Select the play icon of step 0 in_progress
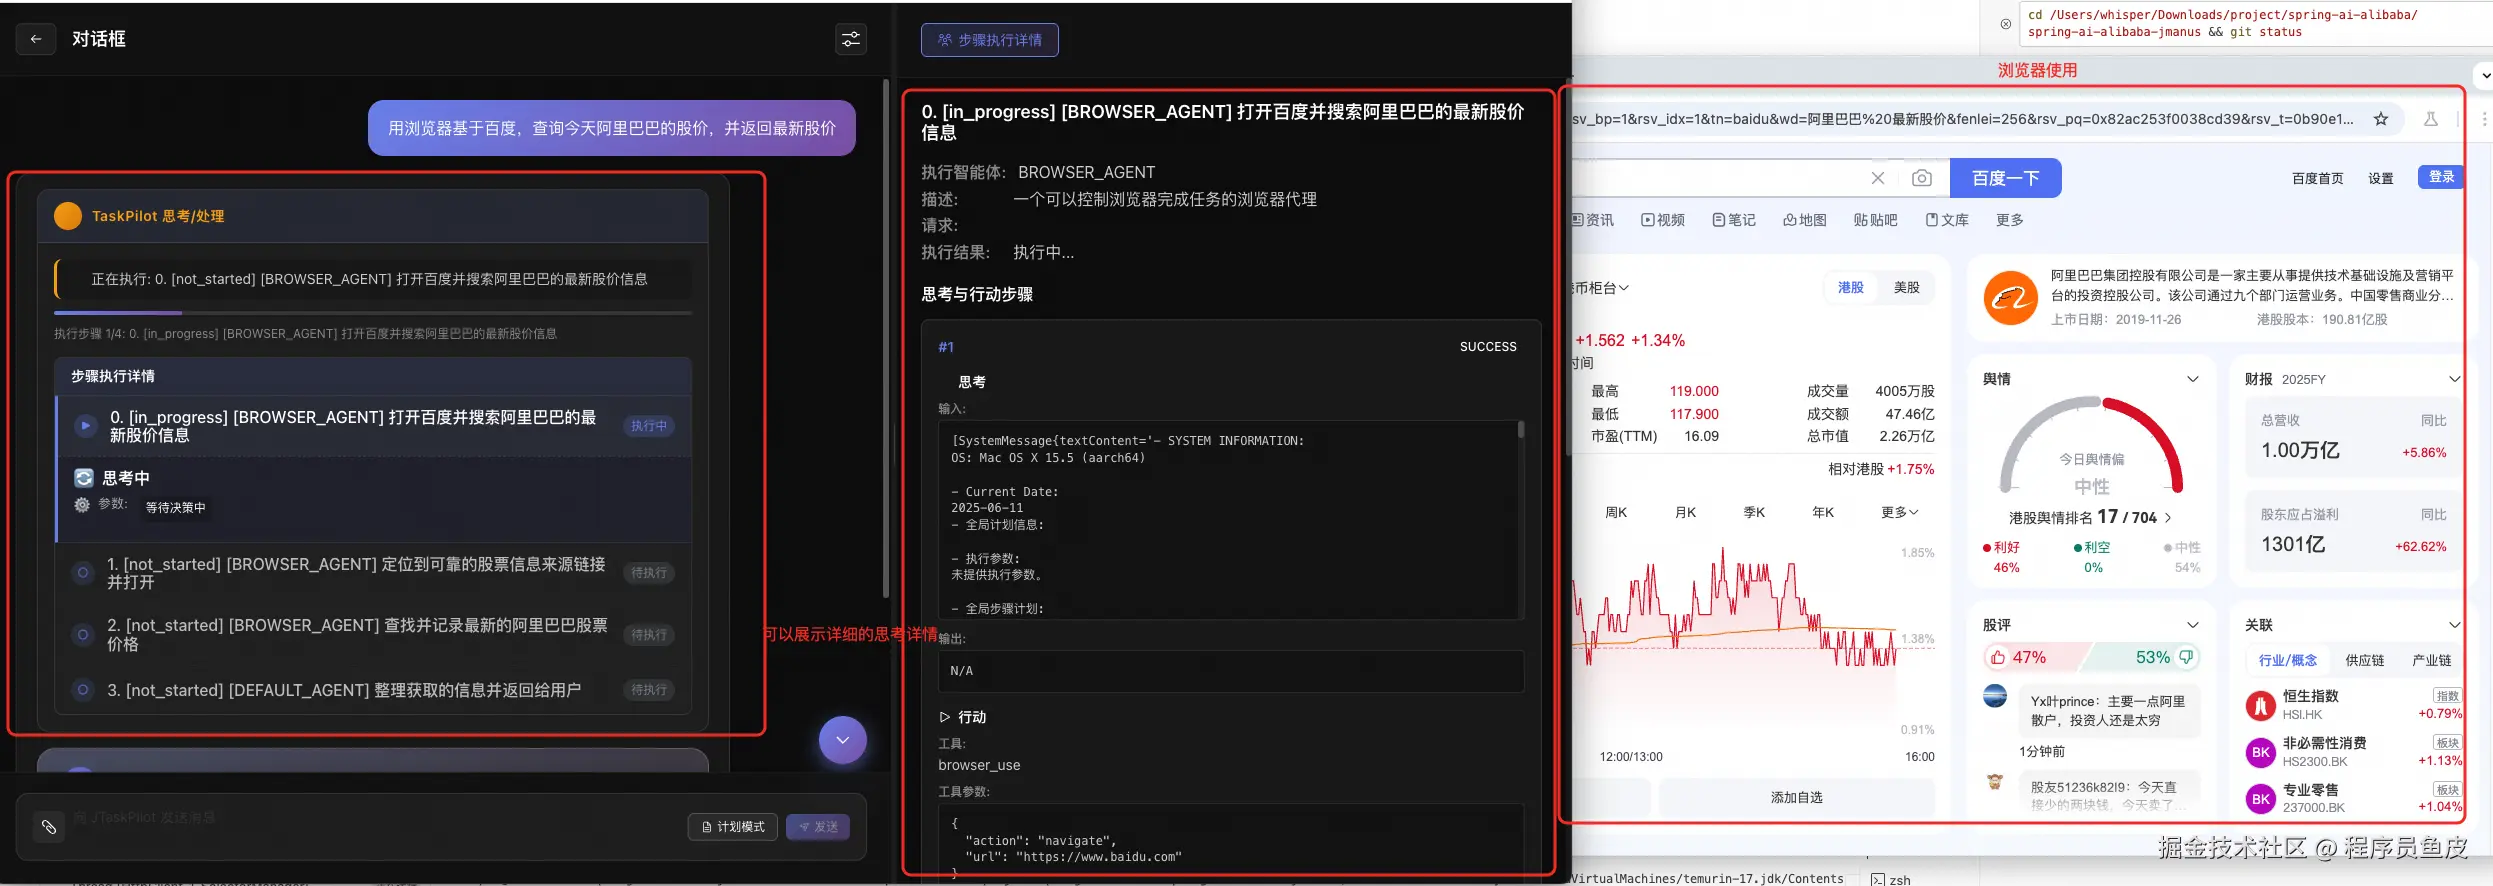This screenshot has height=886, width=2493. point(86,426)
